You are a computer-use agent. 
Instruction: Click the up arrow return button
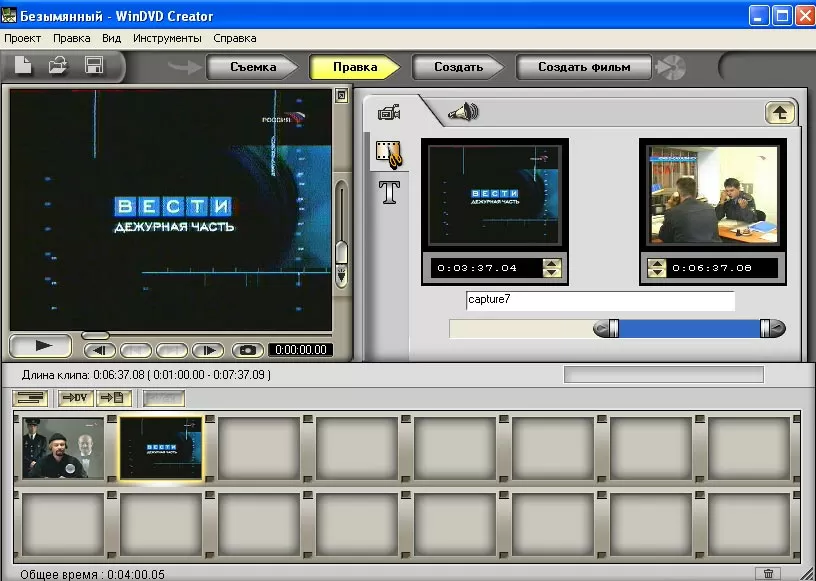coord(780,113)
